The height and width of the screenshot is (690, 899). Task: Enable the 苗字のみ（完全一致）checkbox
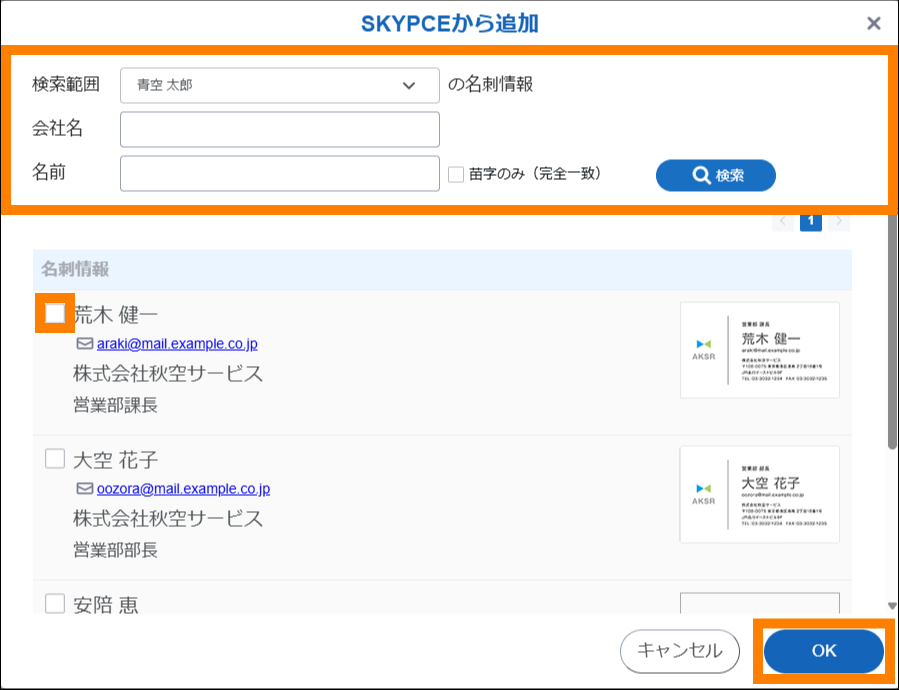point(456,174)
